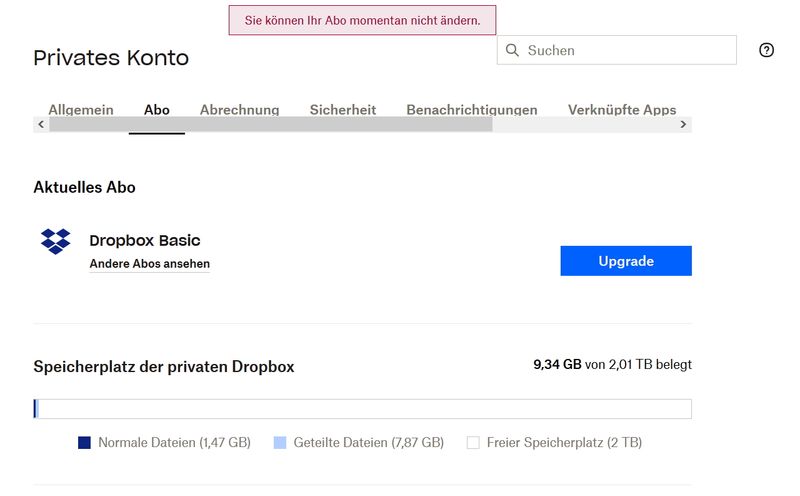This screenshot has width=800, height=496.
Task: Click the Dropbox logo next to Dropbox Basic
Action: point(56,241)
